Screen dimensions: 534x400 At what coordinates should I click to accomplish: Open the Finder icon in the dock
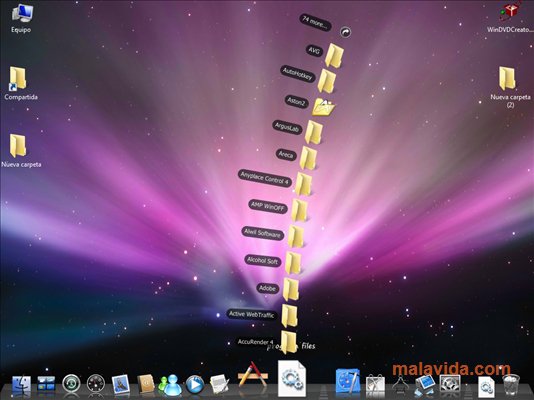[21, 384]
